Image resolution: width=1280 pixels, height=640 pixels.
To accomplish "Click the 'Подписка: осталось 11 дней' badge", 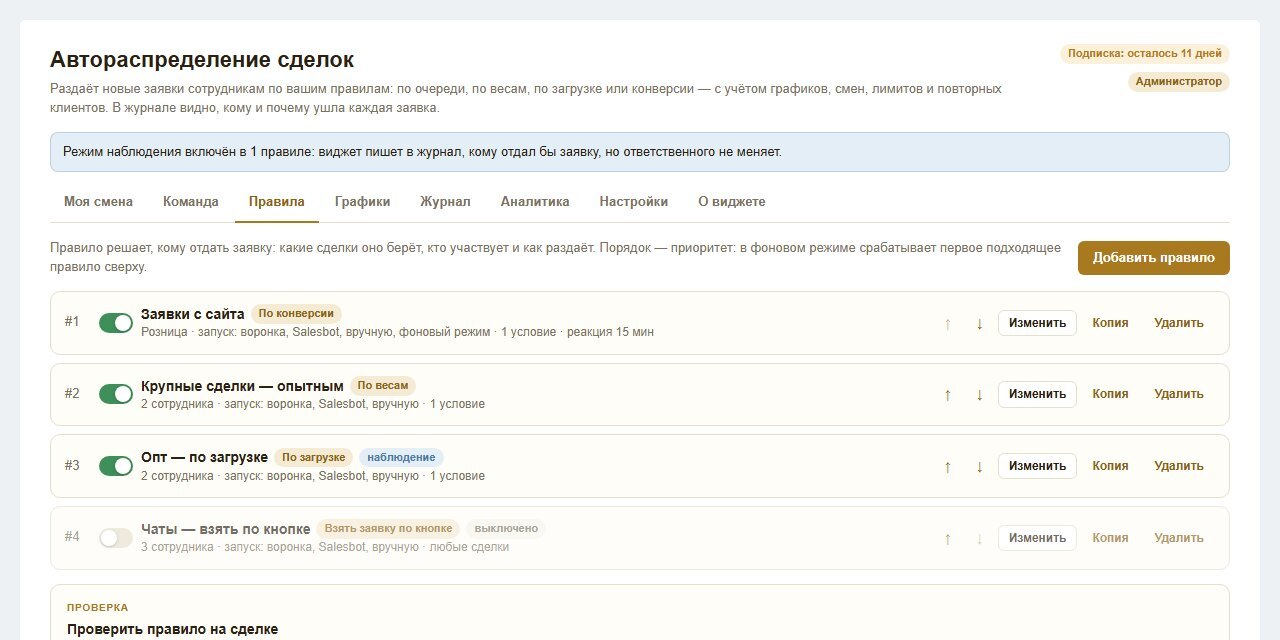I will tap(1145, 54).
